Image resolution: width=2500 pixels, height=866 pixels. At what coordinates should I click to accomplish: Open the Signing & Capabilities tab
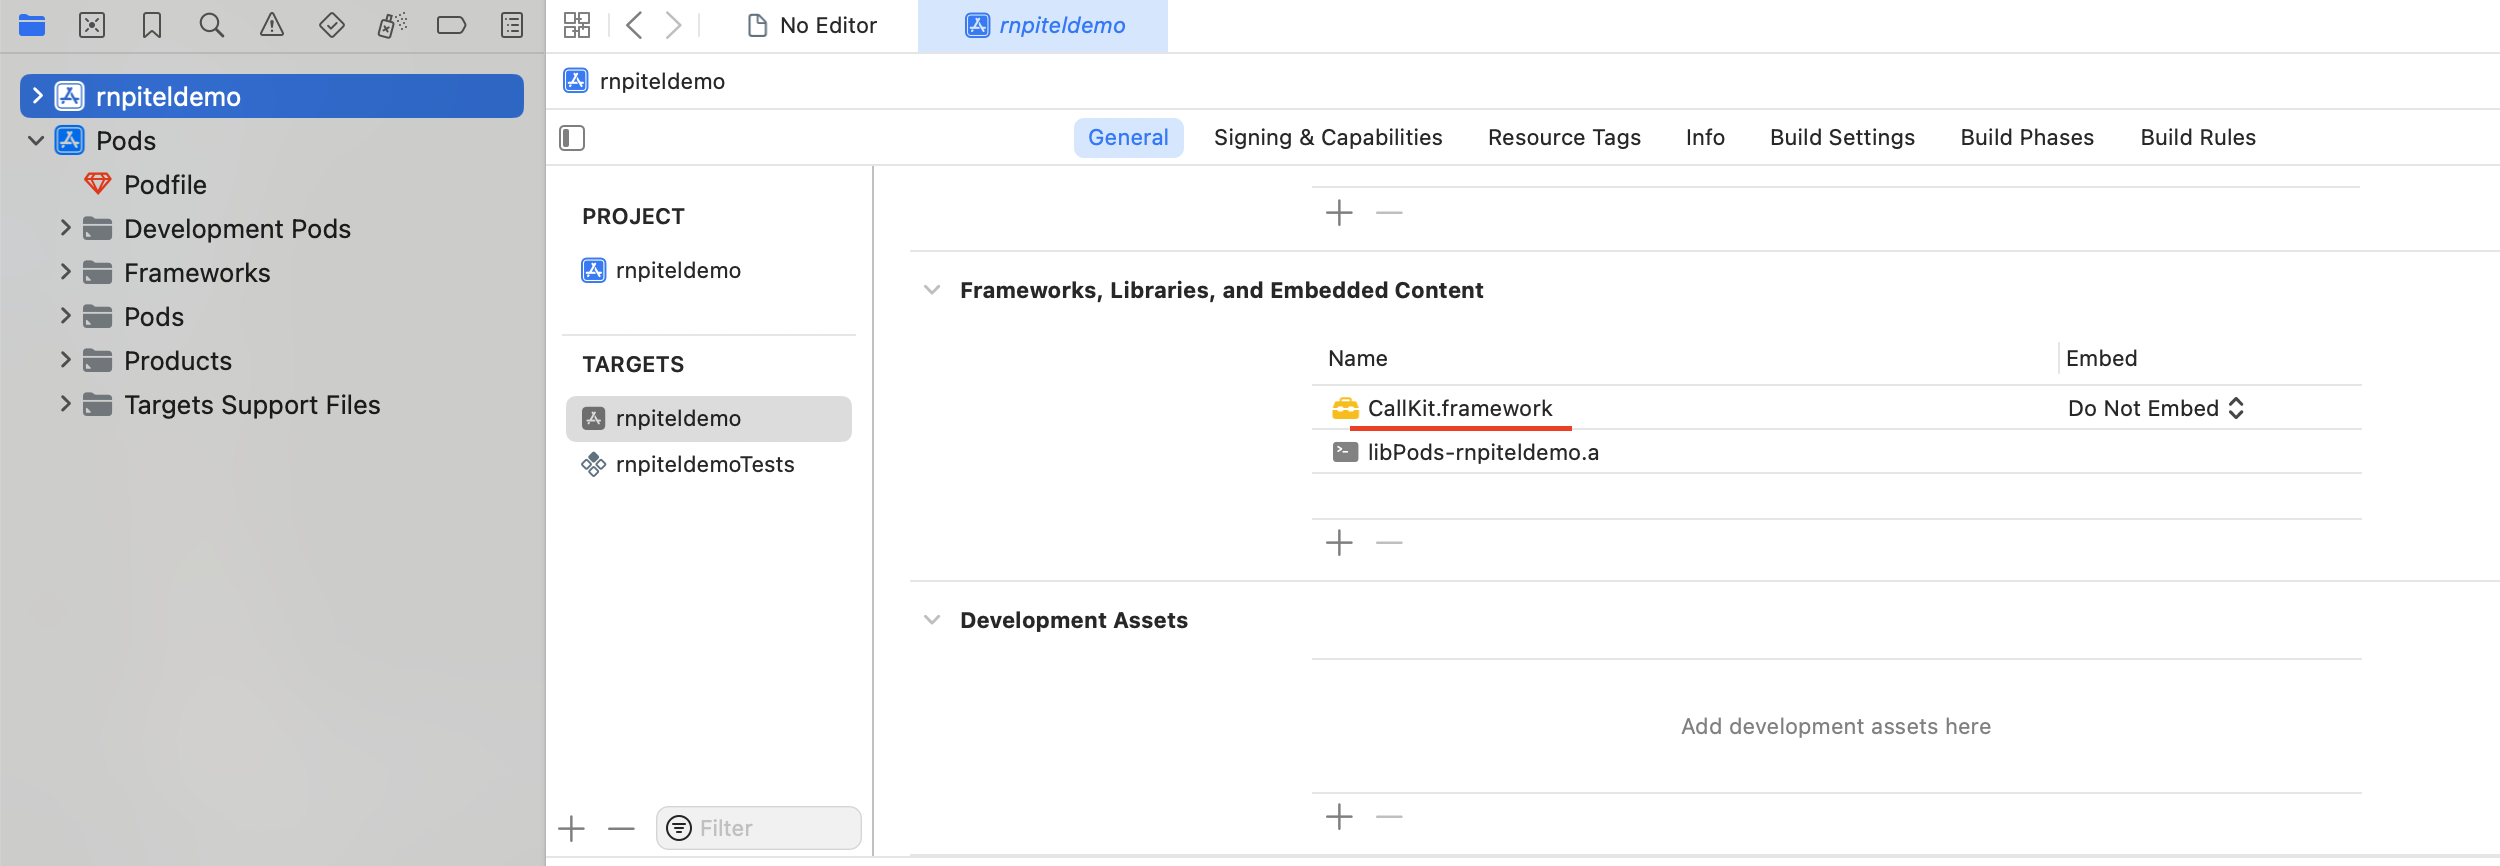(x=1328, y=138)
